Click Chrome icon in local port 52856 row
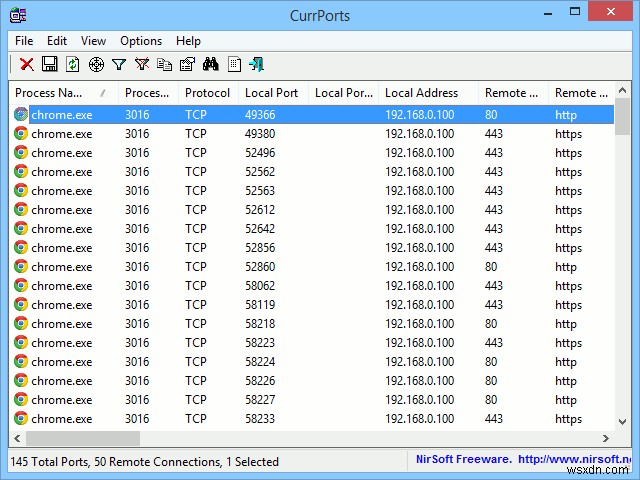 coord(21,247)
